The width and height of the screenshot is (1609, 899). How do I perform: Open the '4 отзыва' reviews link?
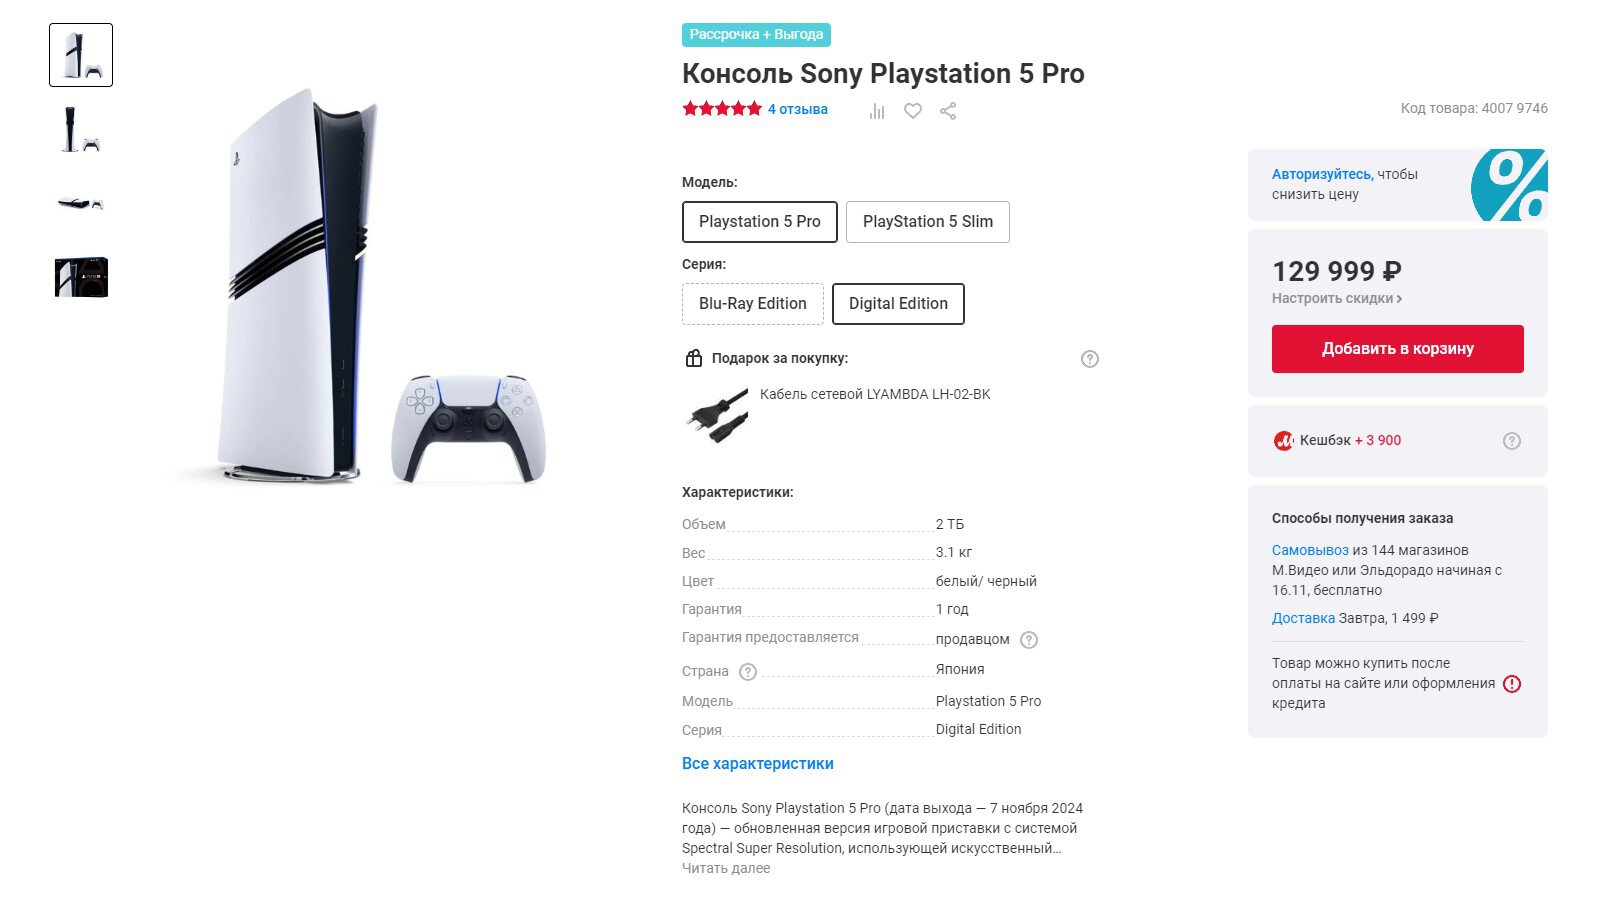tap(798, 109)
